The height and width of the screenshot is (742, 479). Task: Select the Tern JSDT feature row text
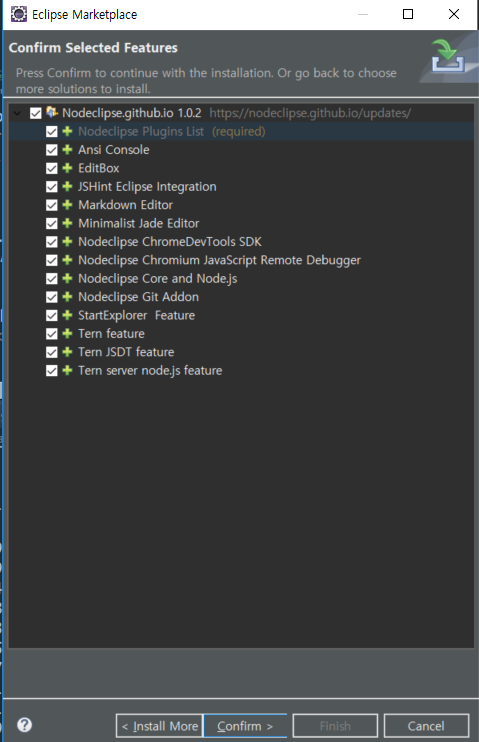click(126, 353)
